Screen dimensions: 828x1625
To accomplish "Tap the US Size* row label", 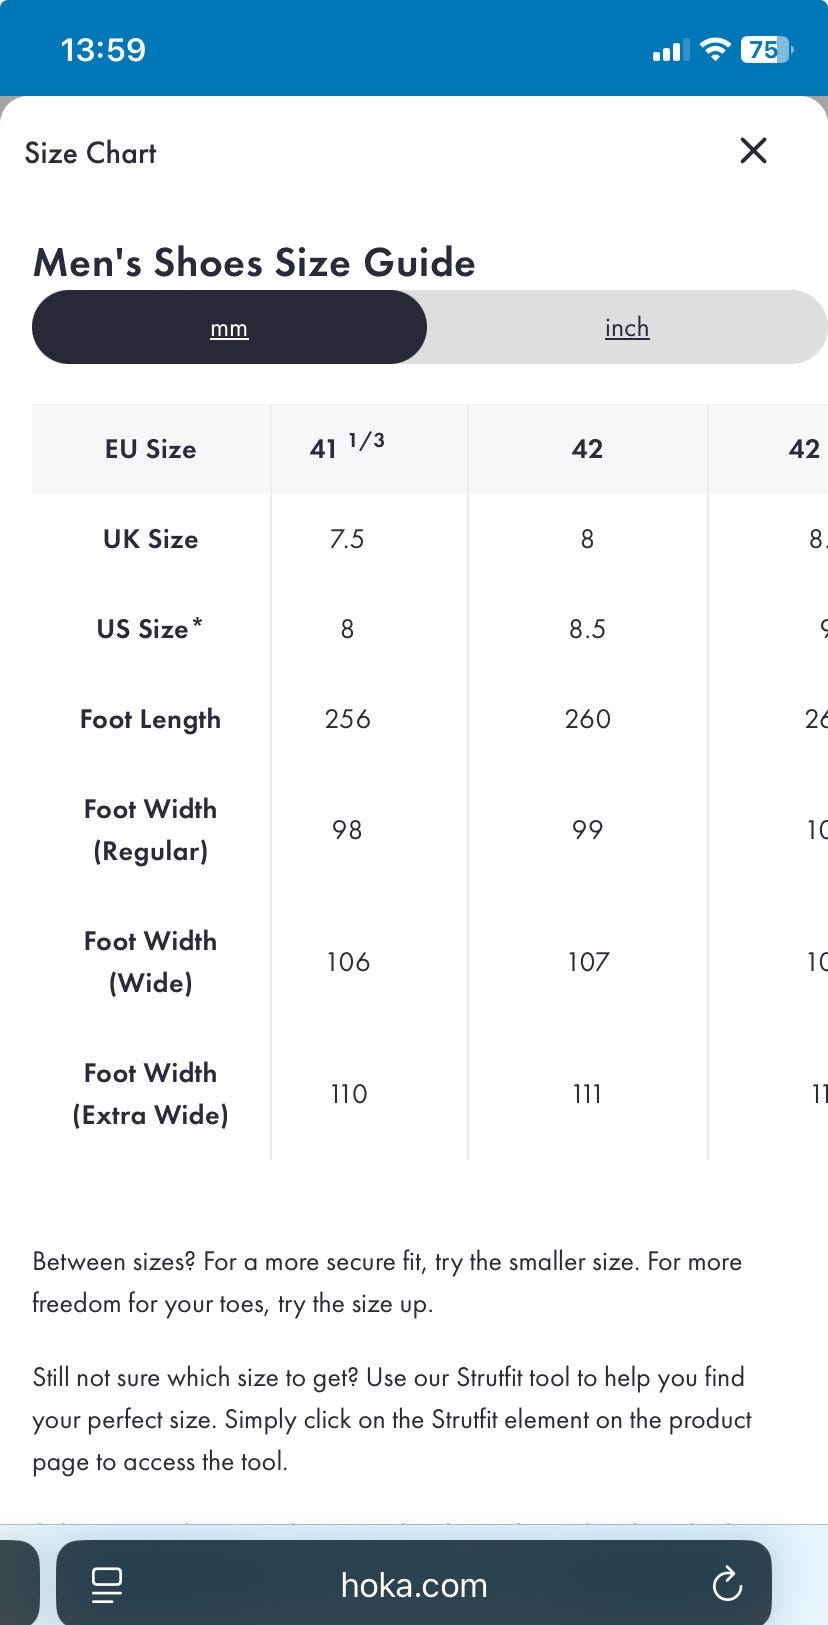I will tap(150, 629).
